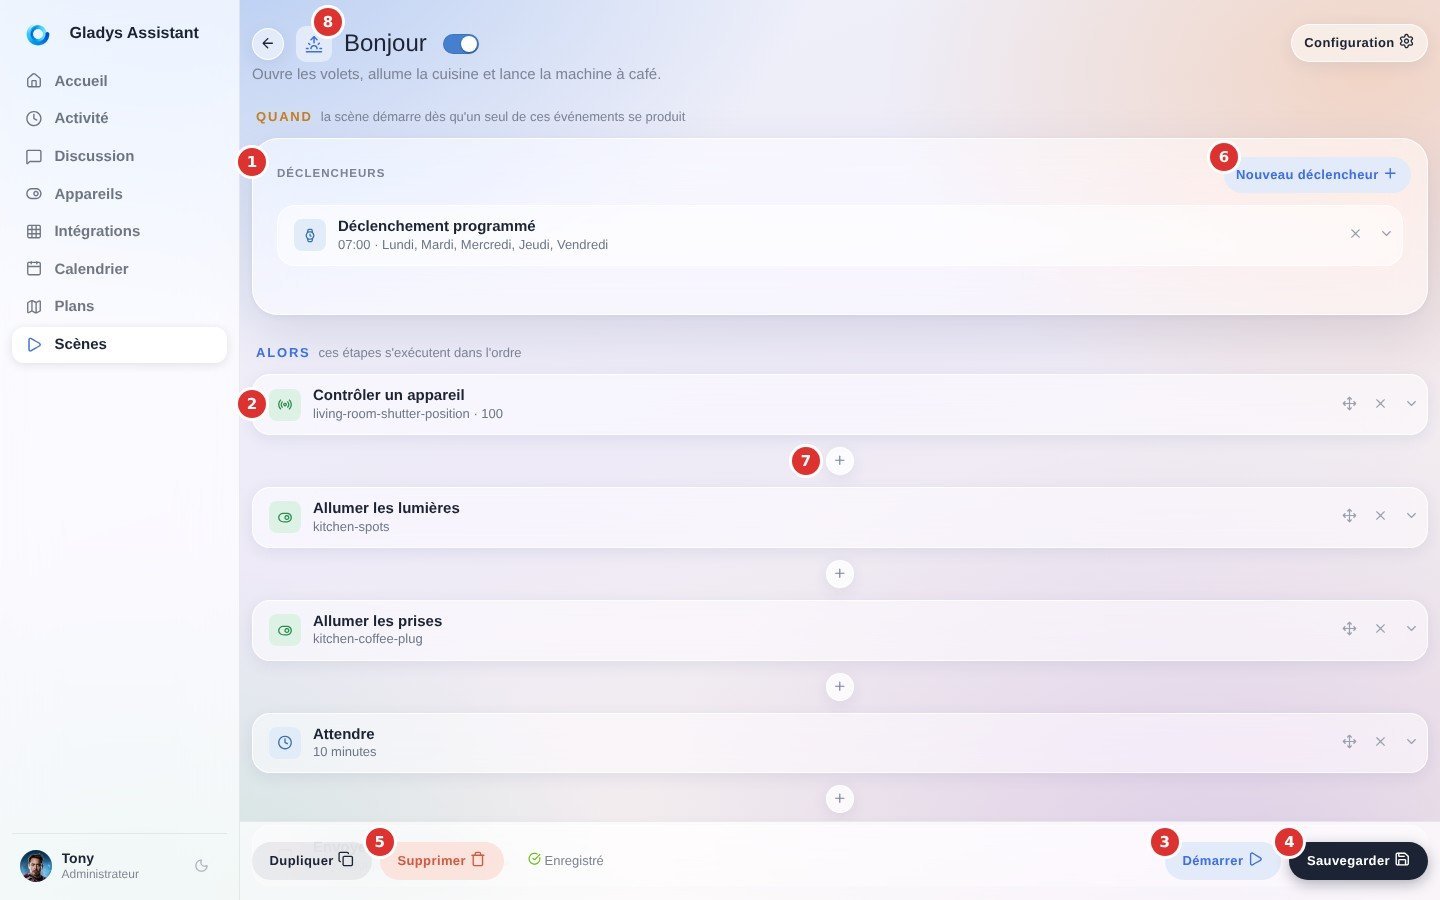The height and width of the screenshot is (900, 1440).
Task: Open Accueil in the sidebar
Action: [119, 81]
